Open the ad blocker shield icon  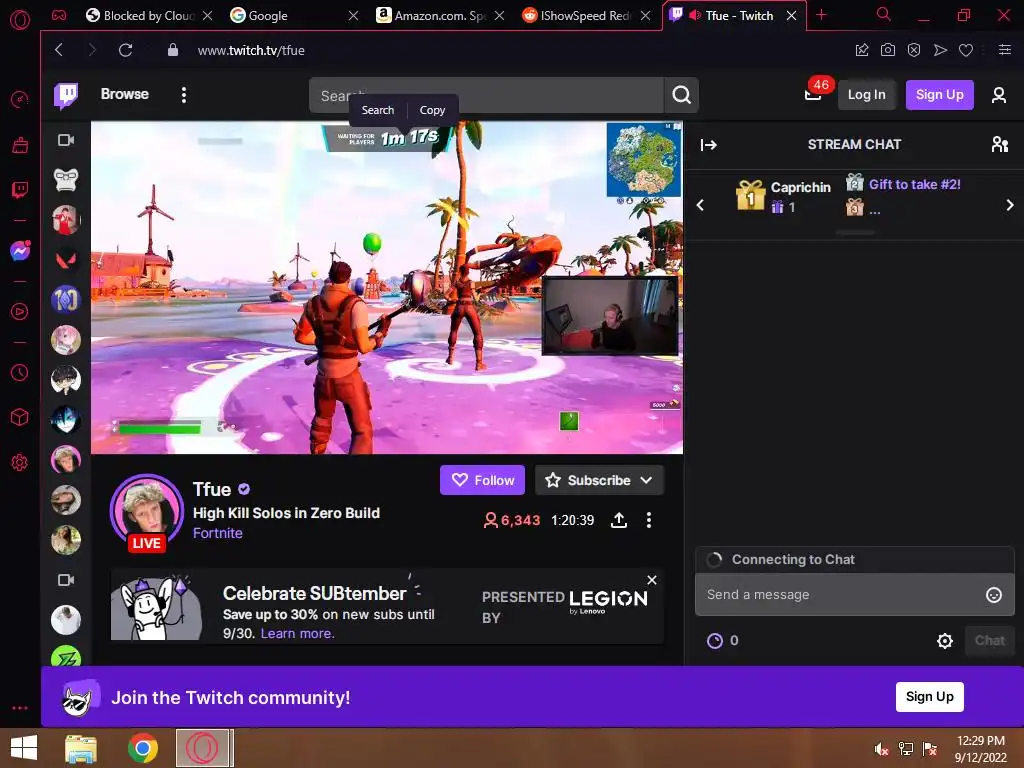[914, 50]
